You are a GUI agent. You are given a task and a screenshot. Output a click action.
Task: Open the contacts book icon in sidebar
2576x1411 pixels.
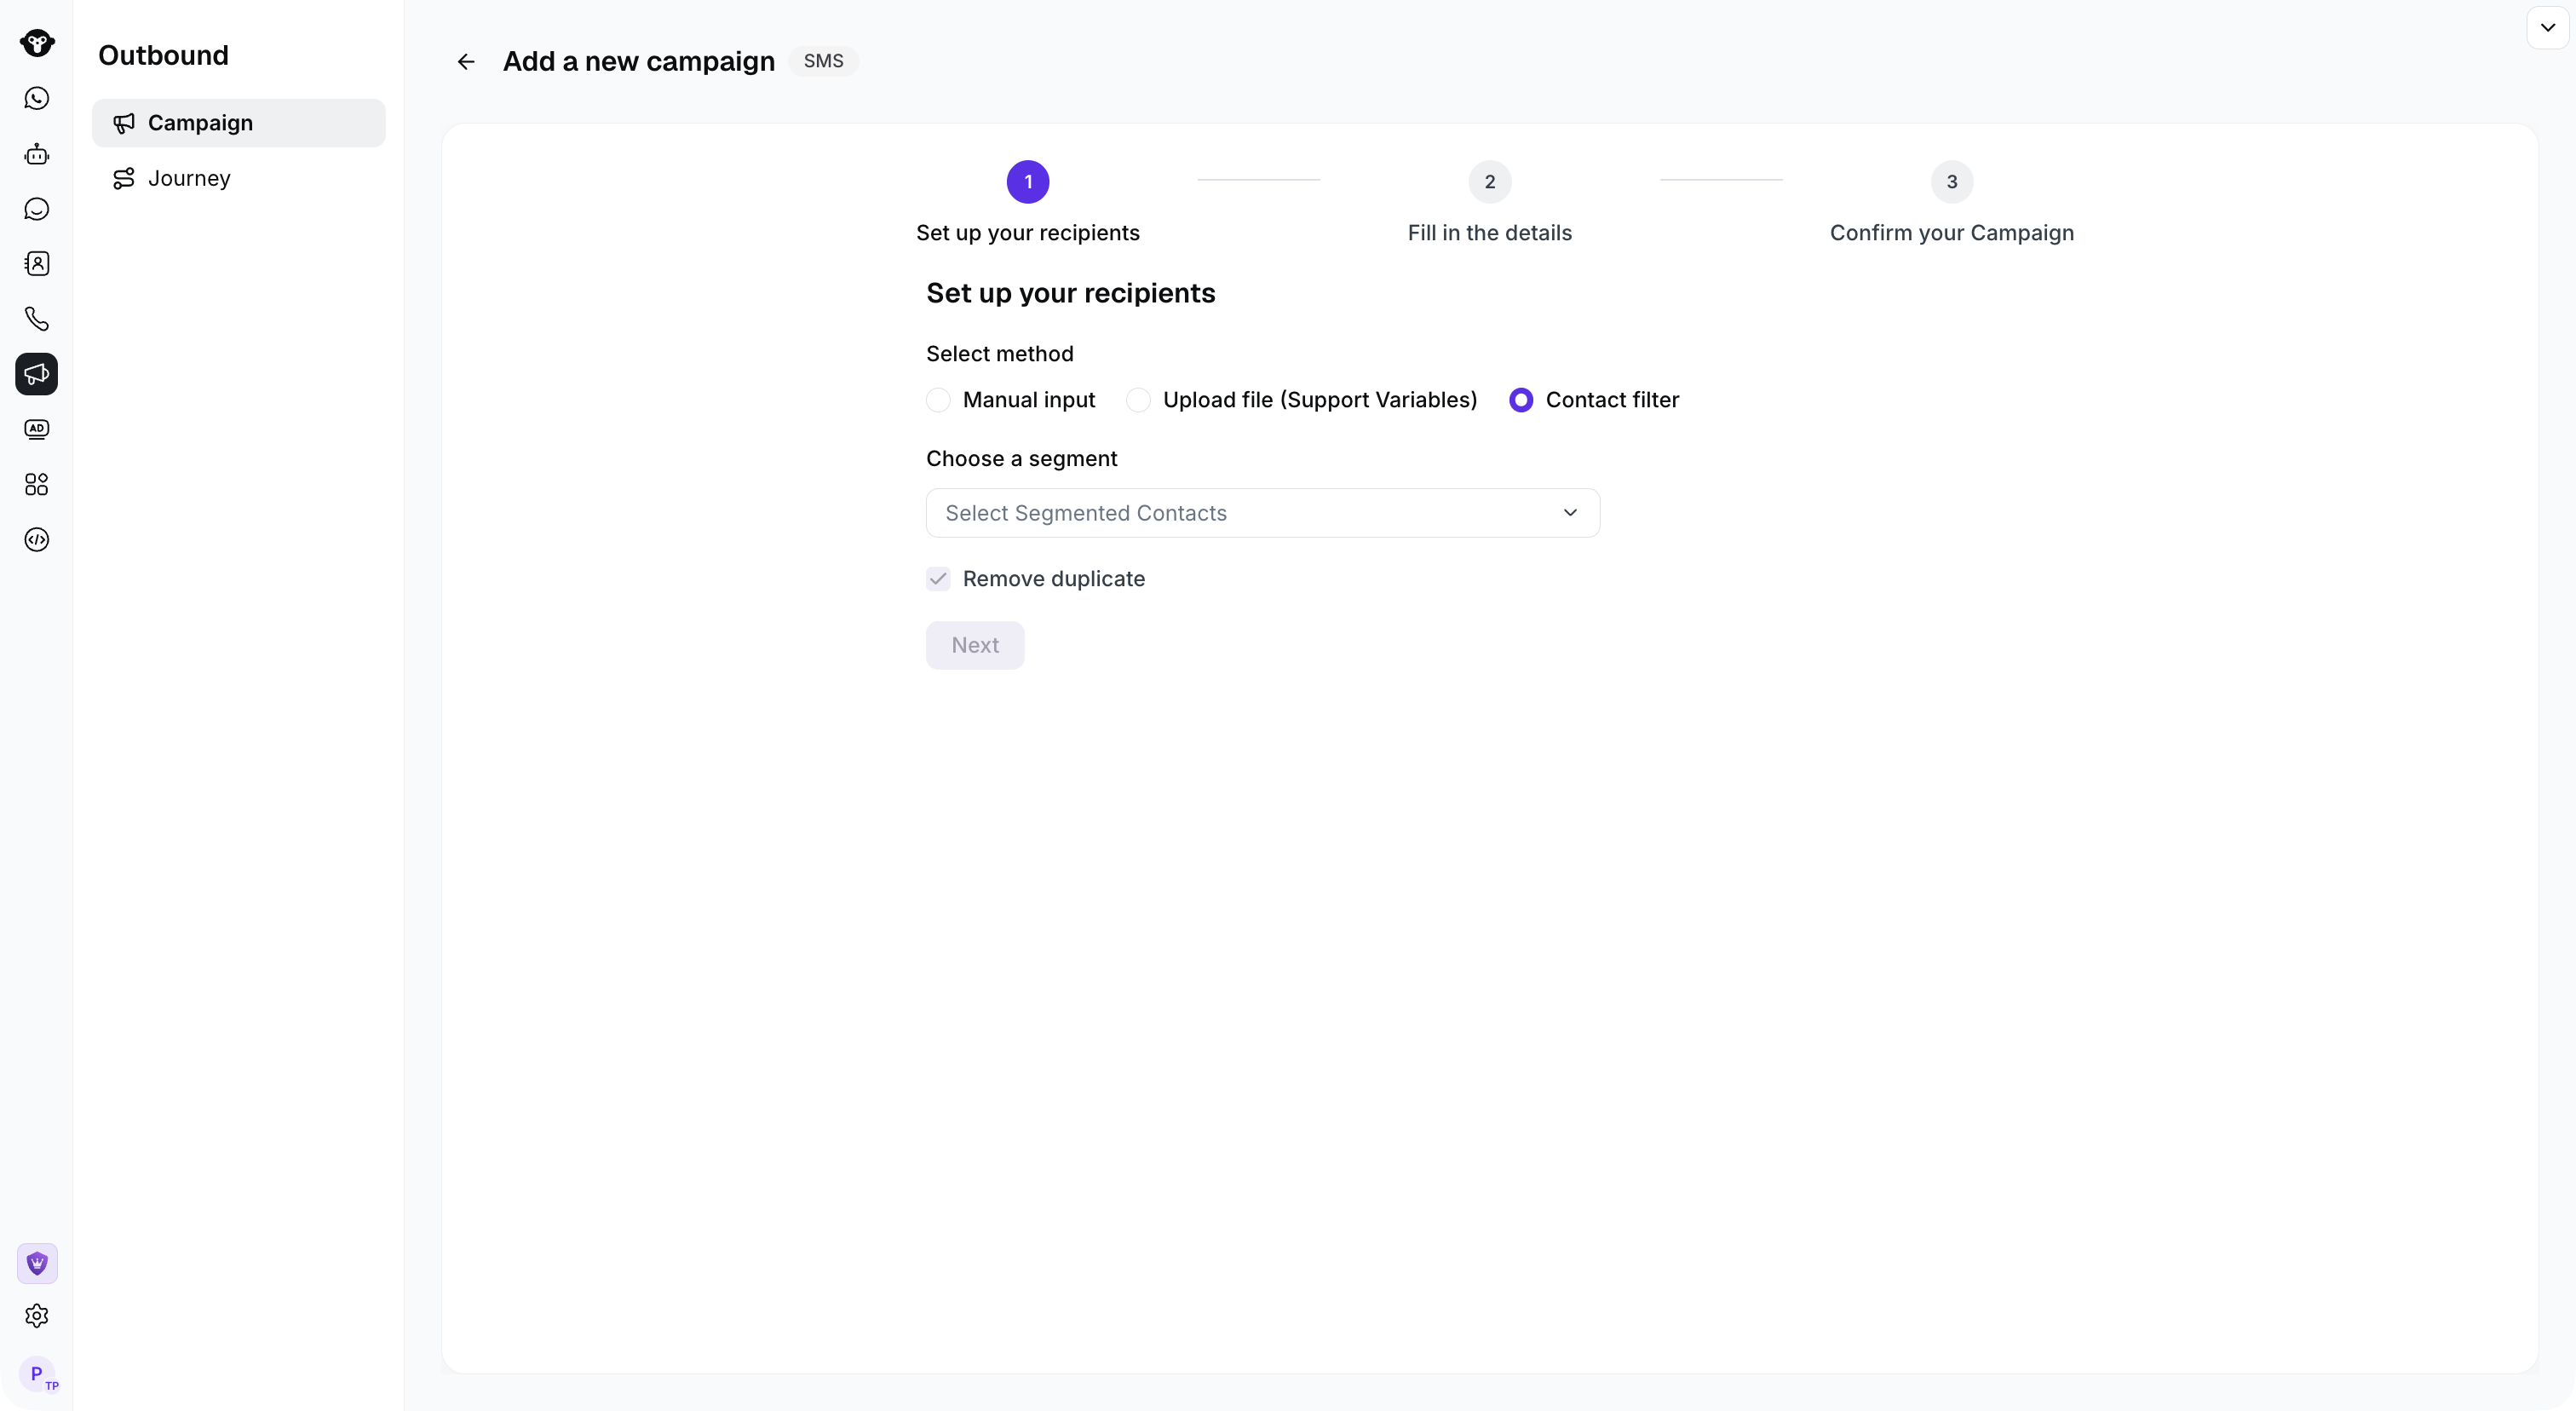(x=37, y=264)
